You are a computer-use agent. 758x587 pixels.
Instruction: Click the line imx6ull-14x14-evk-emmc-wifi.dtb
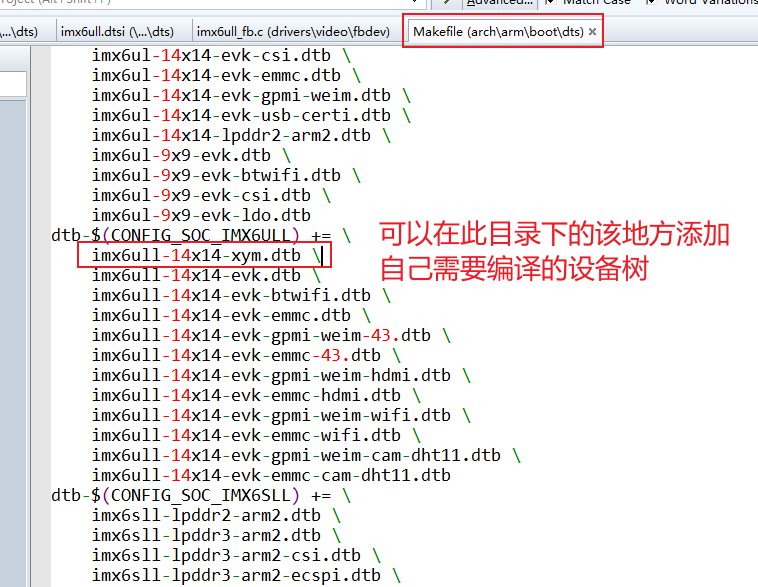[x=256, y=436]
